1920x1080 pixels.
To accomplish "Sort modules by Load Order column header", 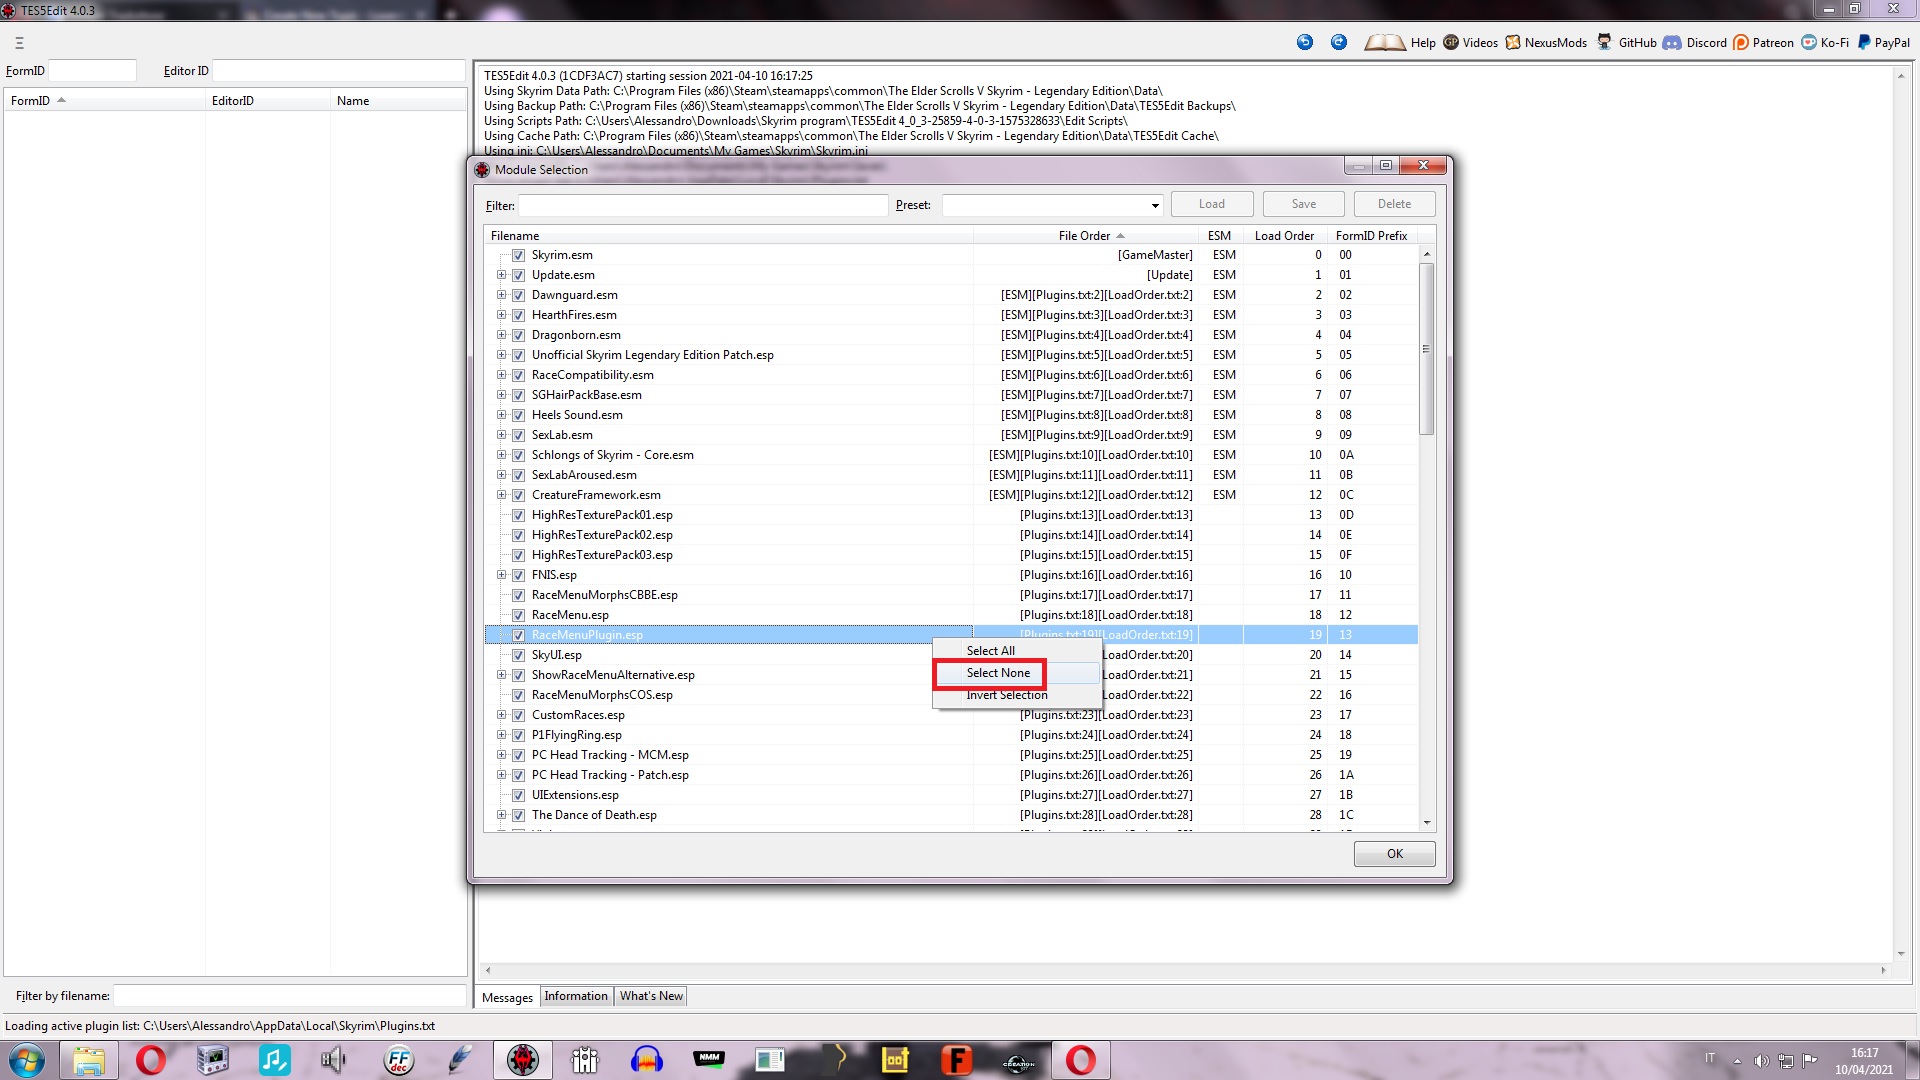I will pos(1285,236).
